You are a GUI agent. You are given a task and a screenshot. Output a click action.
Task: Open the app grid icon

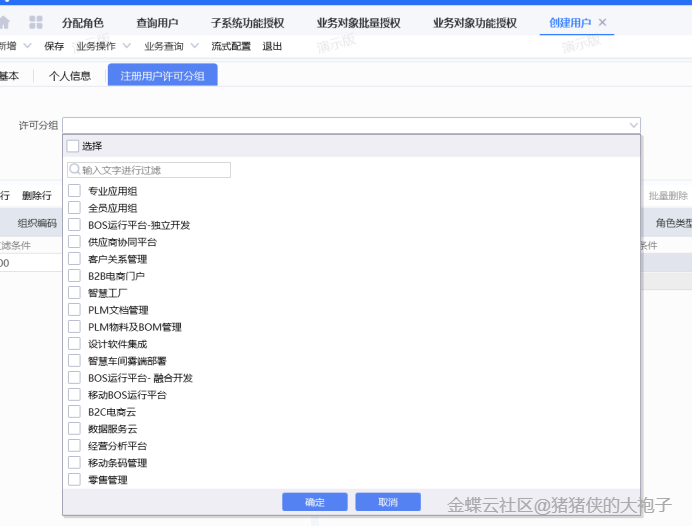[x=36, y=22]
